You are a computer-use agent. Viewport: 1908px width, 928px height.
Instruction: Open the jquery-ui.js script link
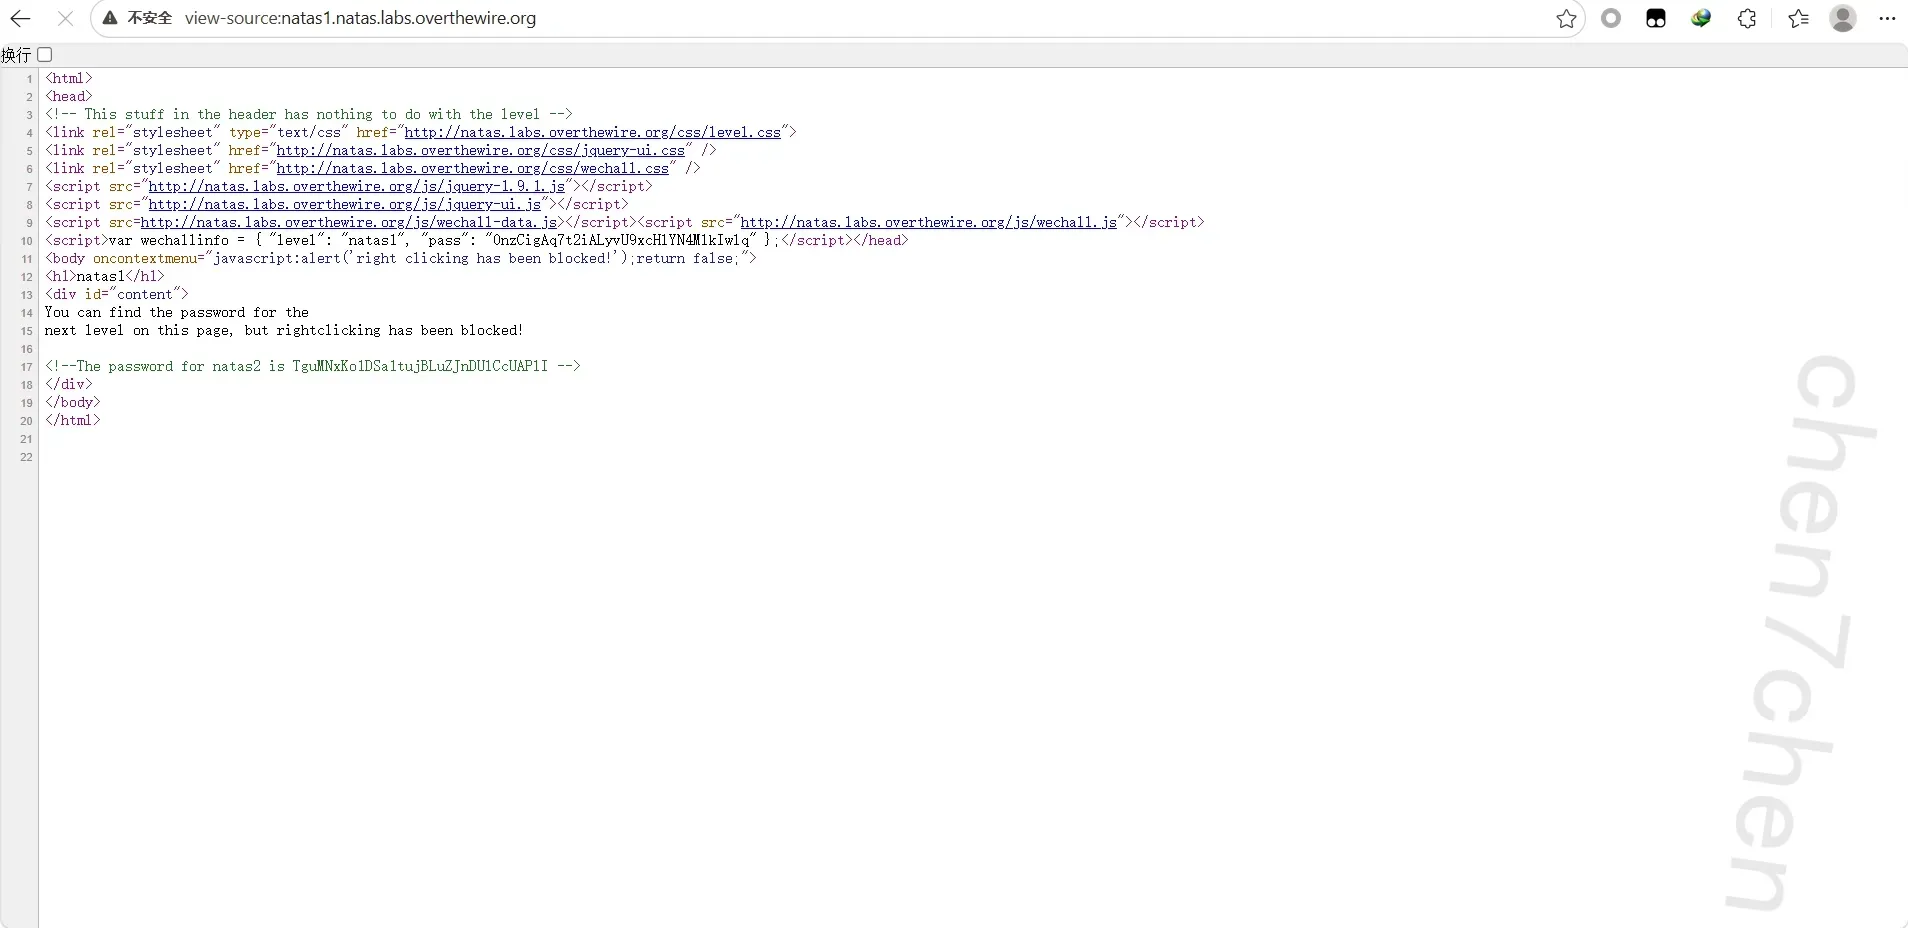coord(344,205)
